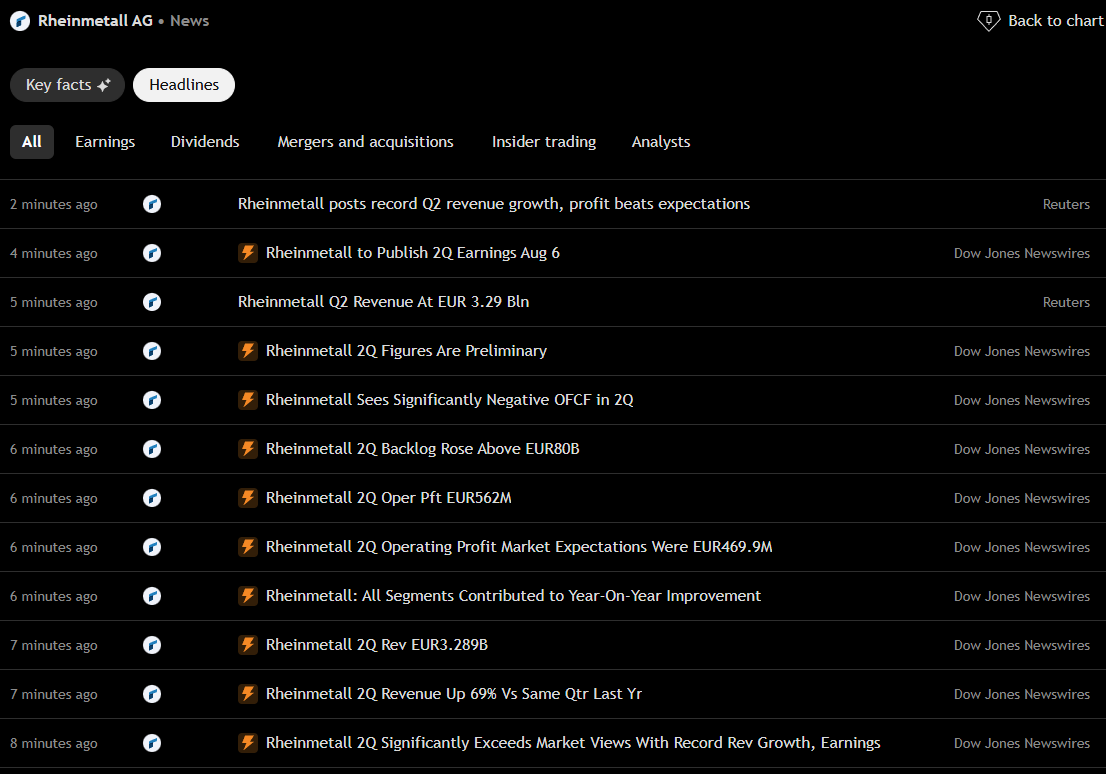This screenshot has height=774, width=1106.
Task: Click flash icon beside '2Q Oper Pft EUR562M'
Action: tap(248, 498)
